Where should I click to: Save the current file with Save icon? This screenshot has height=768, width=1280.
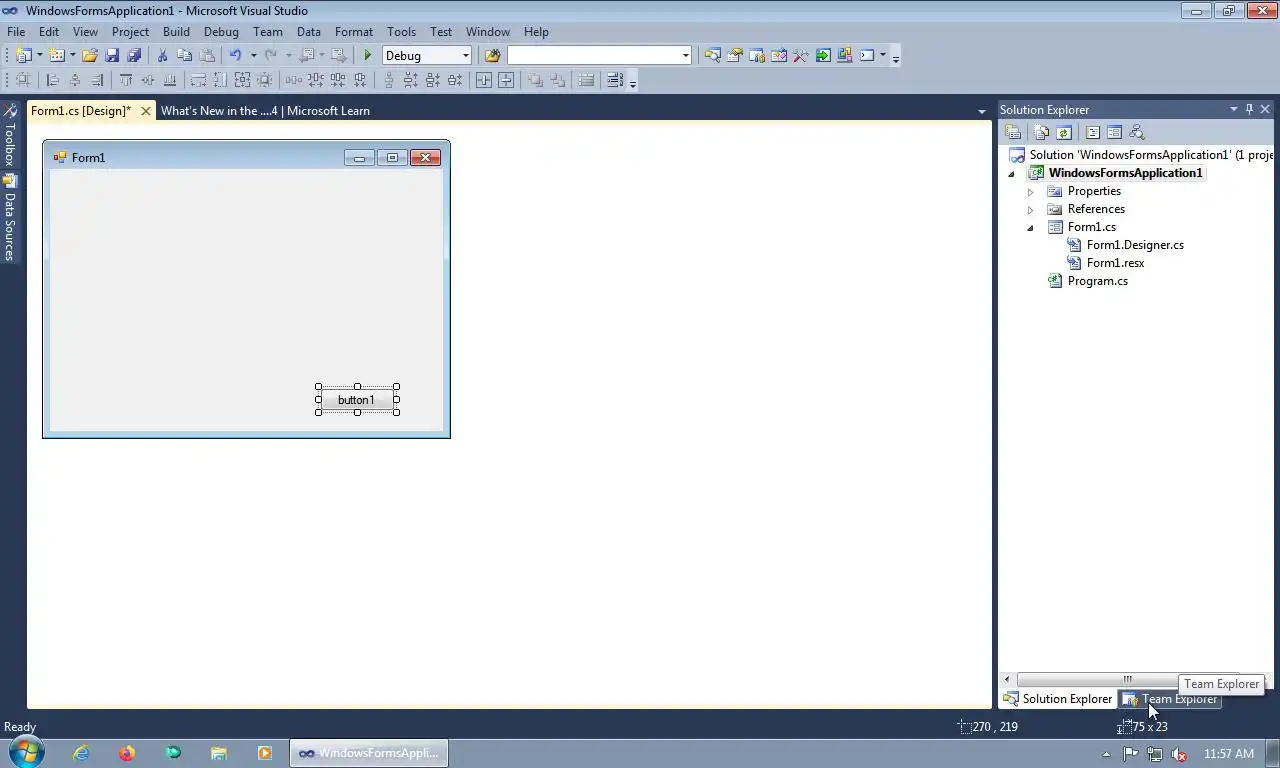tap(112, 56)
